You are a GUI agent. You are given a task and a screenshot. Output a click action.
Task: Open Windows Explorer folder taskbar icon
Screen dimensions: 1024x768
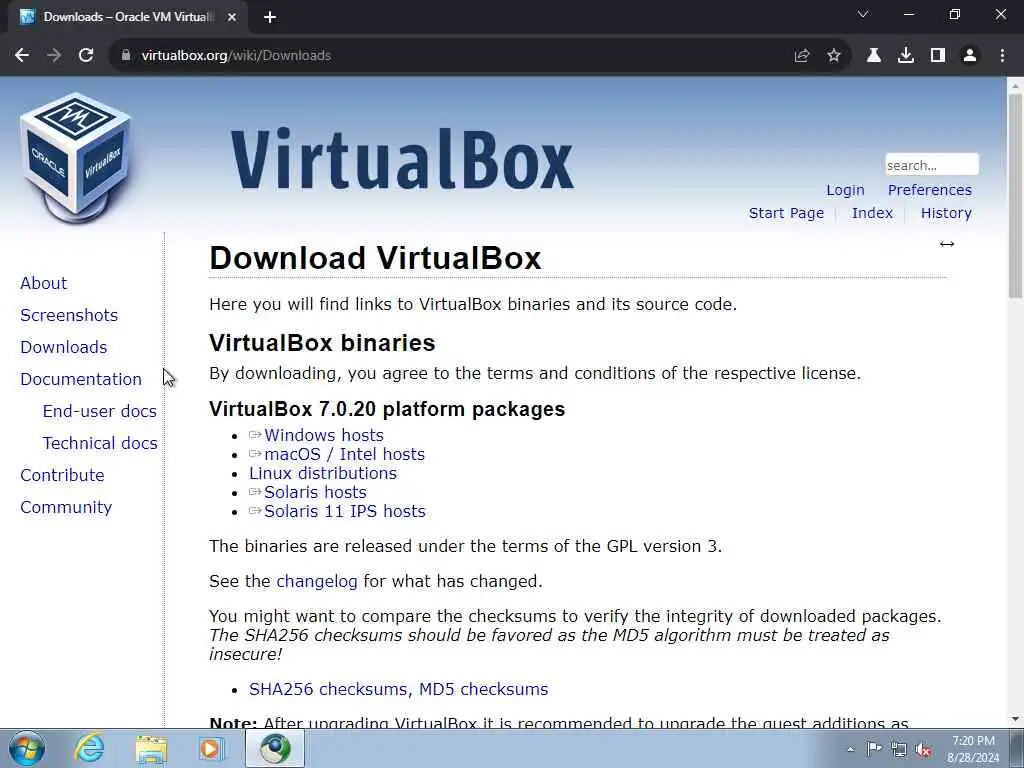click(x=151, y=748)
